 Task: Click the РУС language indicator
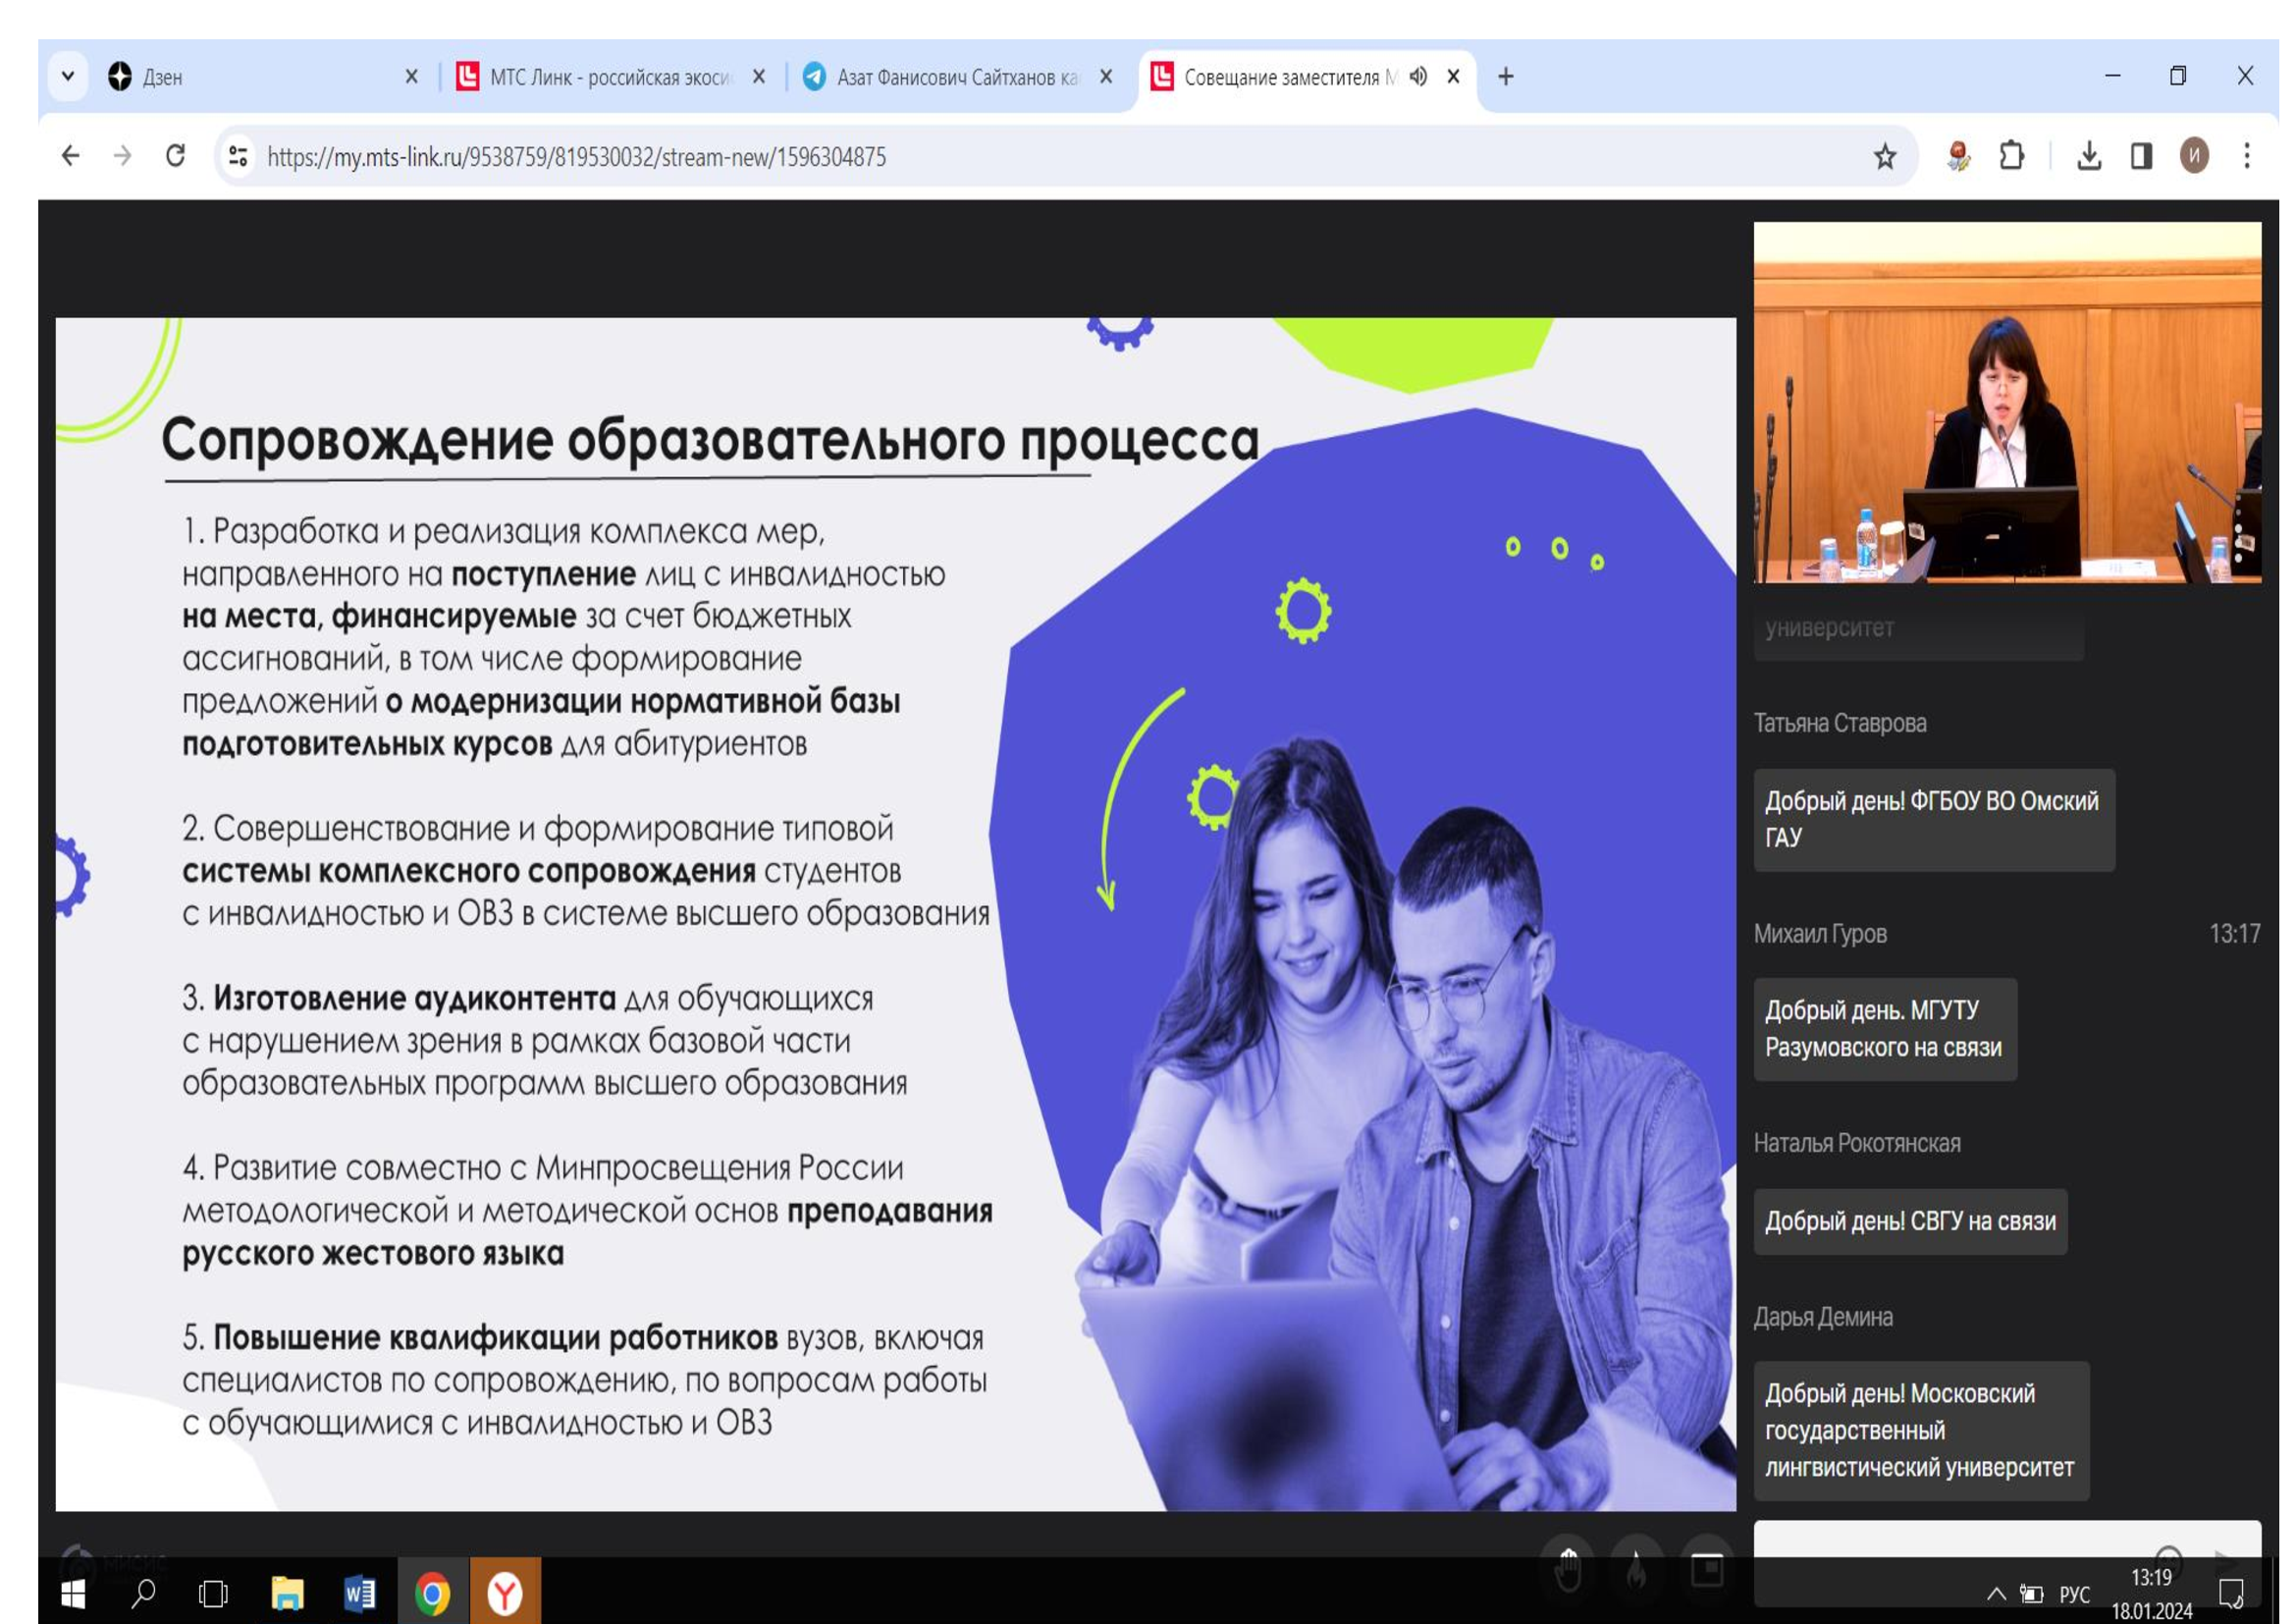(2074, 1594)
